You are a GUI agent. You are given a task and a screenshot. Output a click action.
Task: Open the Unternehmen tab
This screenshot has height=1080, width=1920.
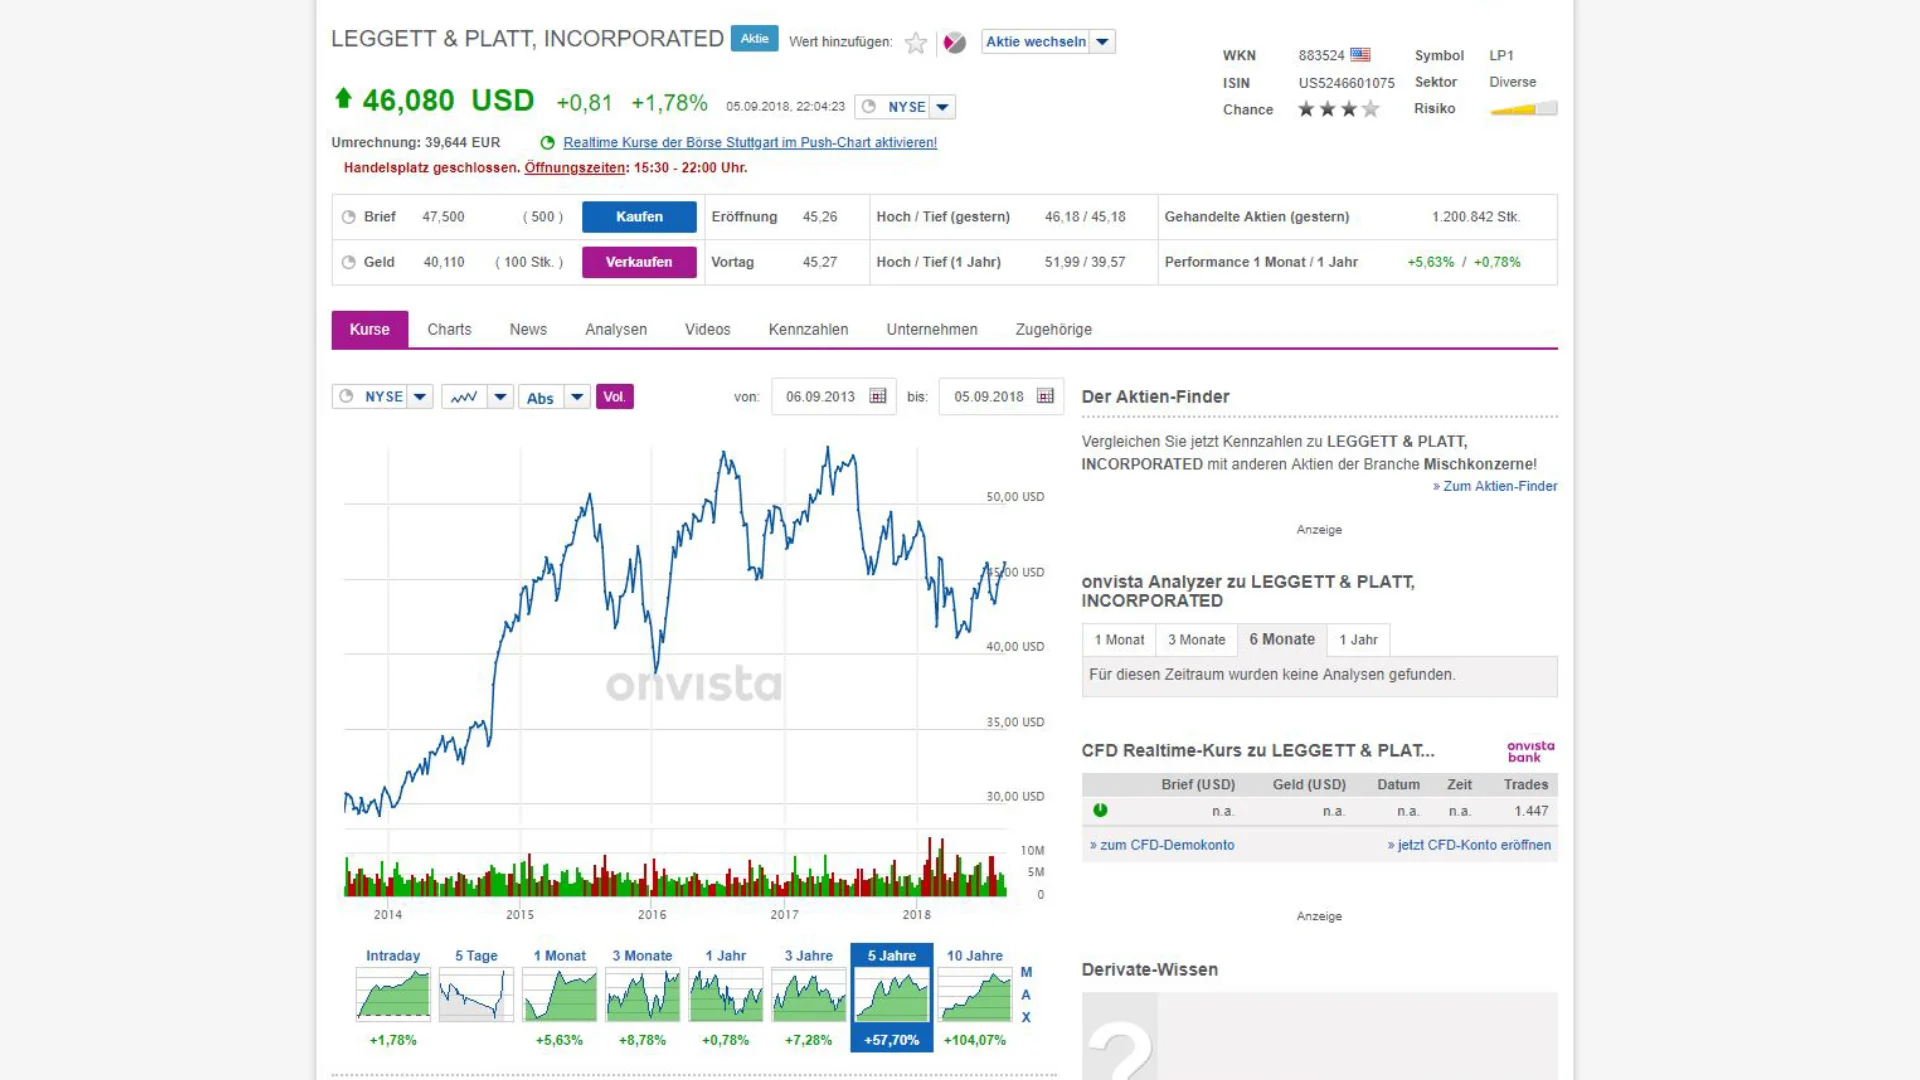click(x=932, y=329)
